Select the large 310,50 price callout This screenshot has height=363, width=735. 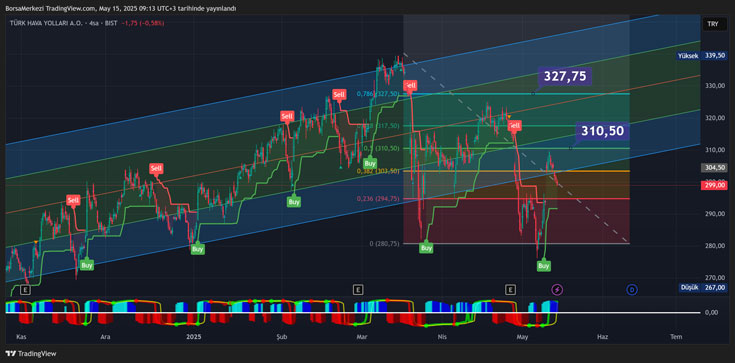pos(602,131)
